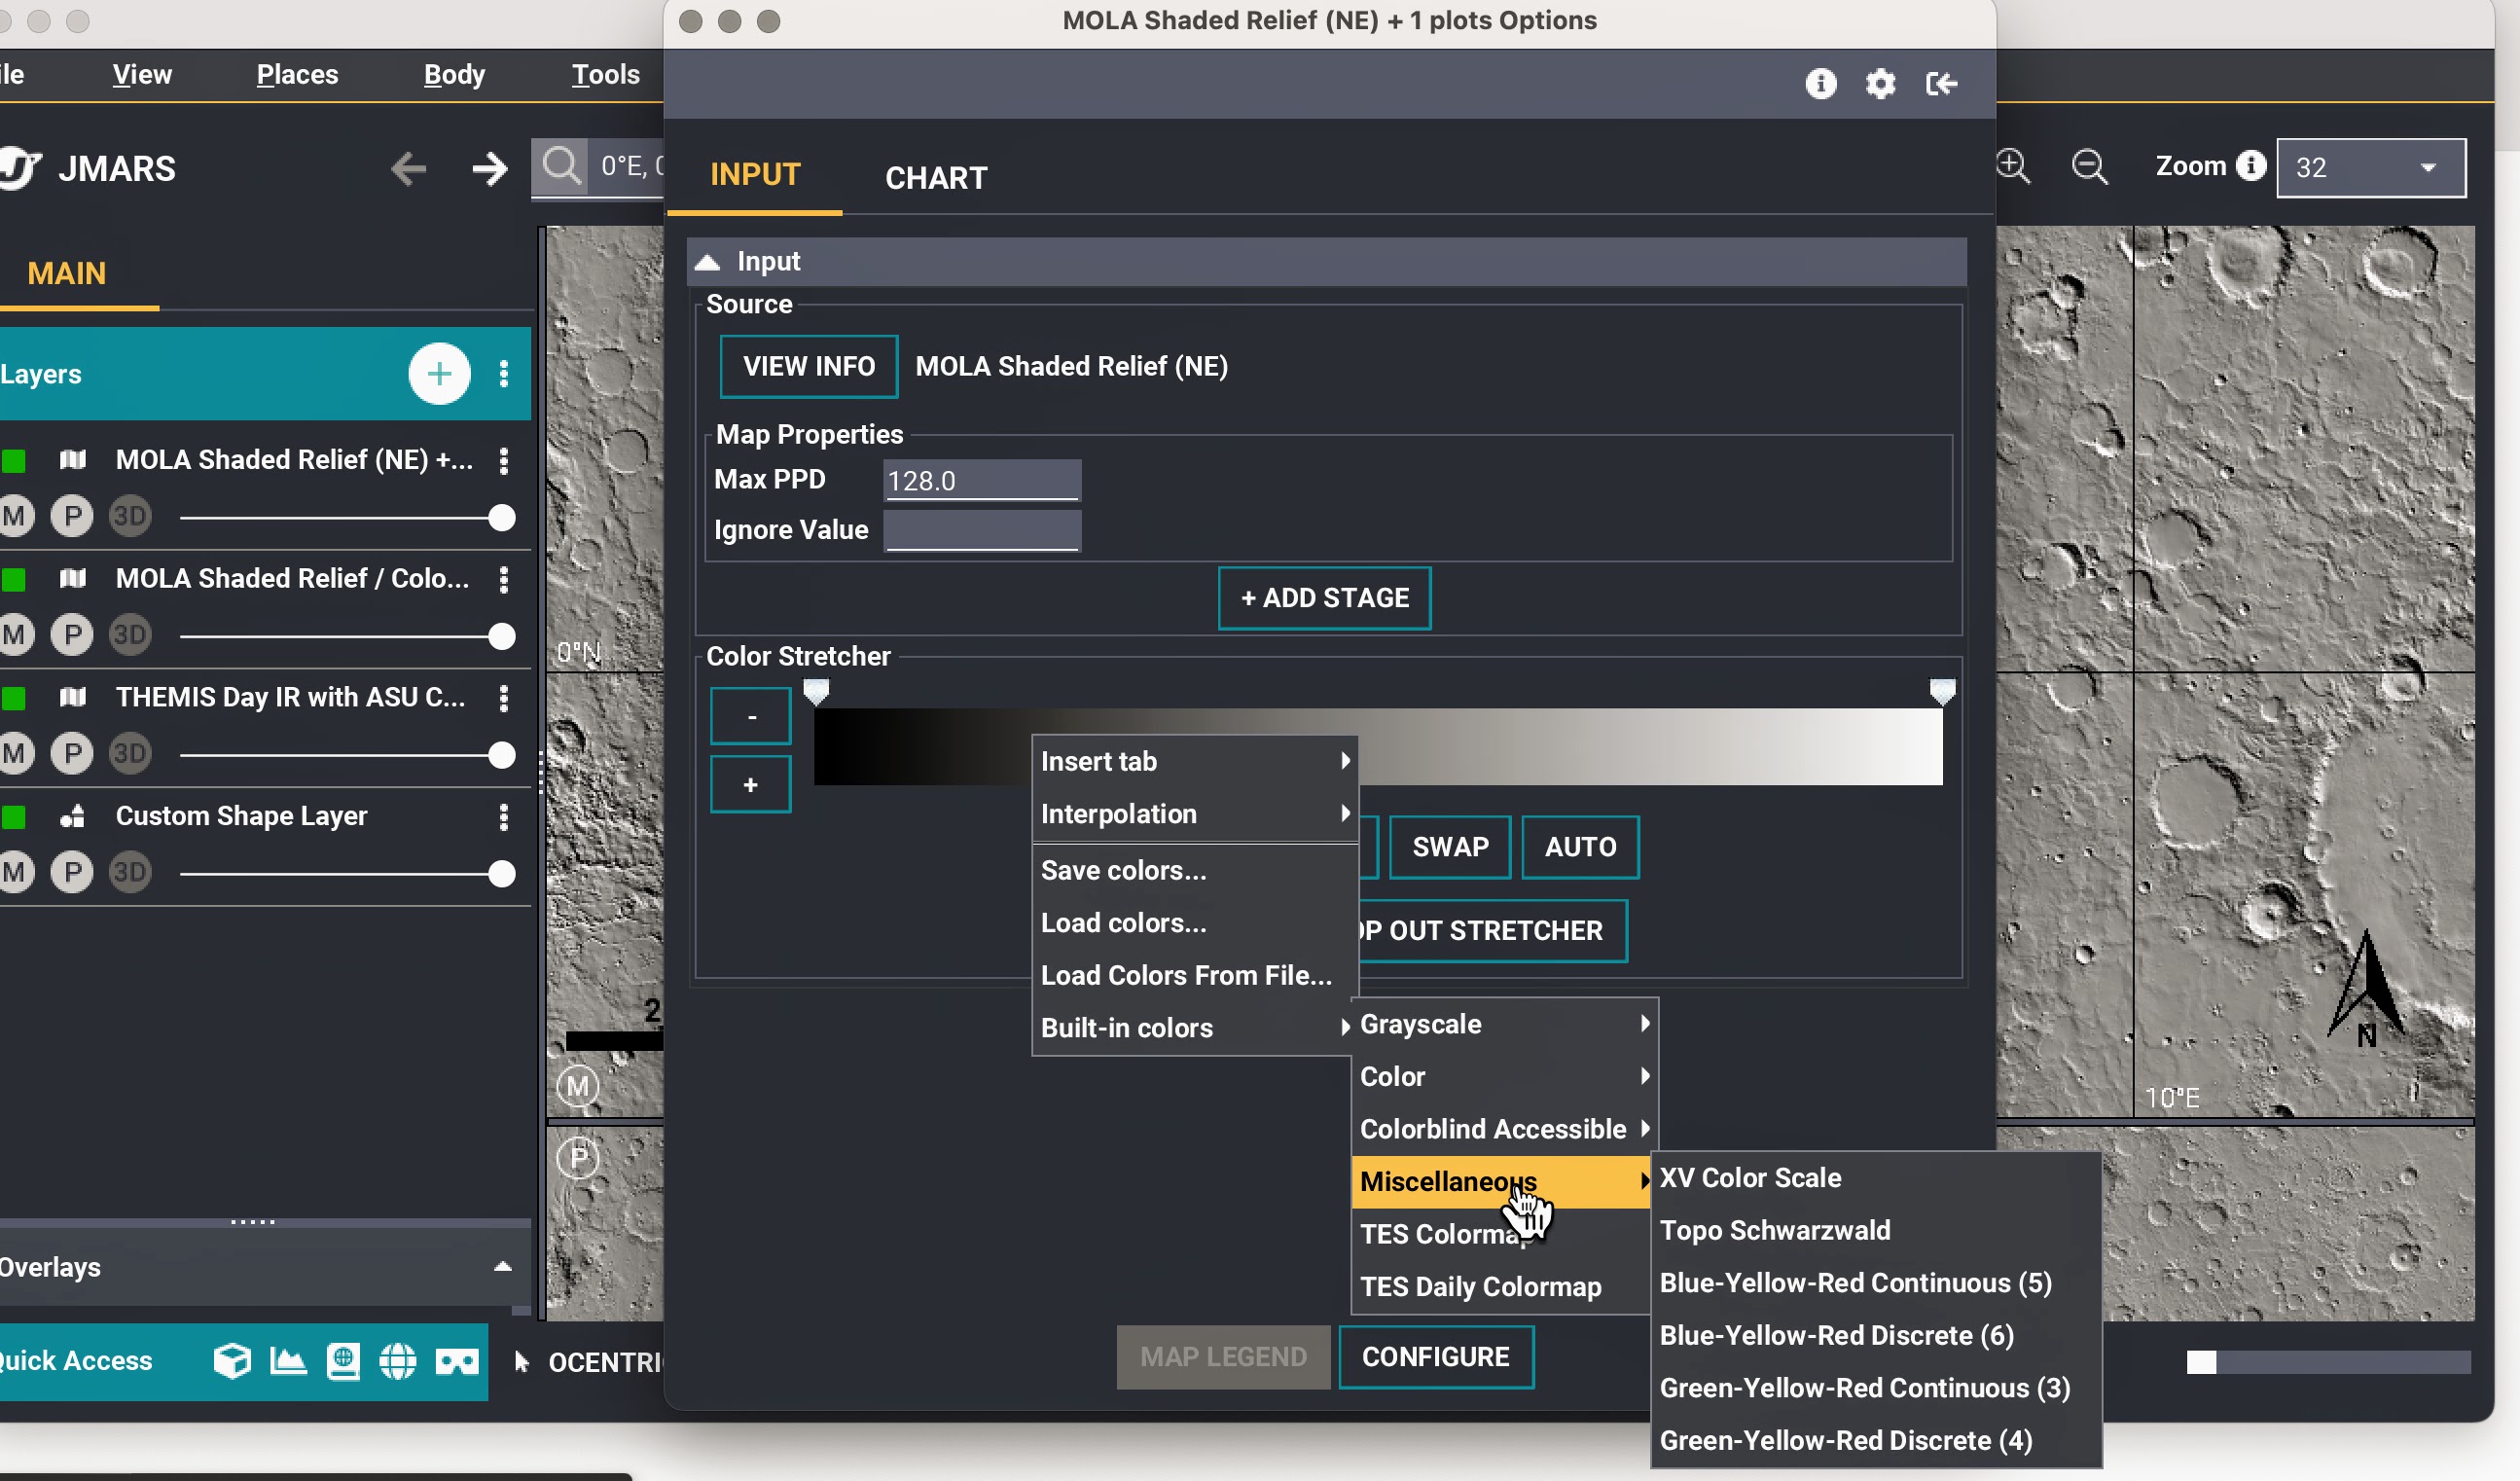The image size is (2520, 1481).
Task: Click the white stretcher handle at gradient's right end
Action: coord(1941,691)
